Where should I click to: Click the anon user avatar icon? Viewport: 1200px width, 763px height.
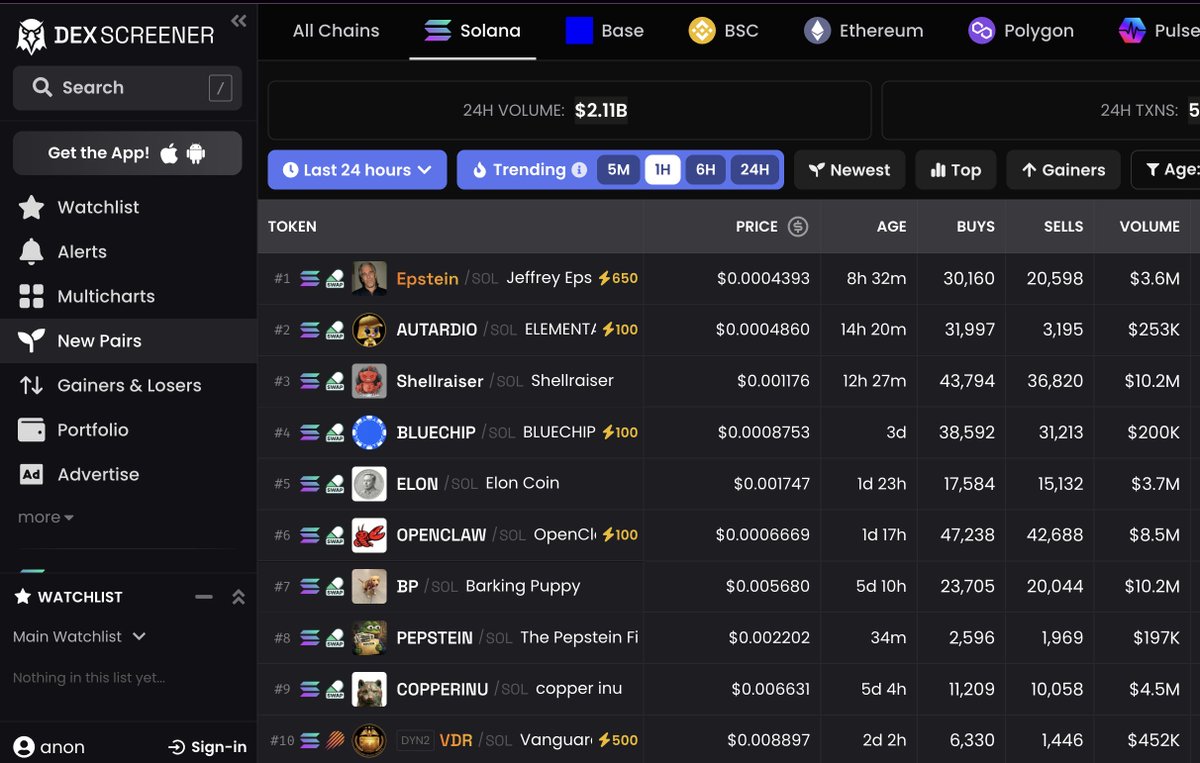tap(24, 747)
